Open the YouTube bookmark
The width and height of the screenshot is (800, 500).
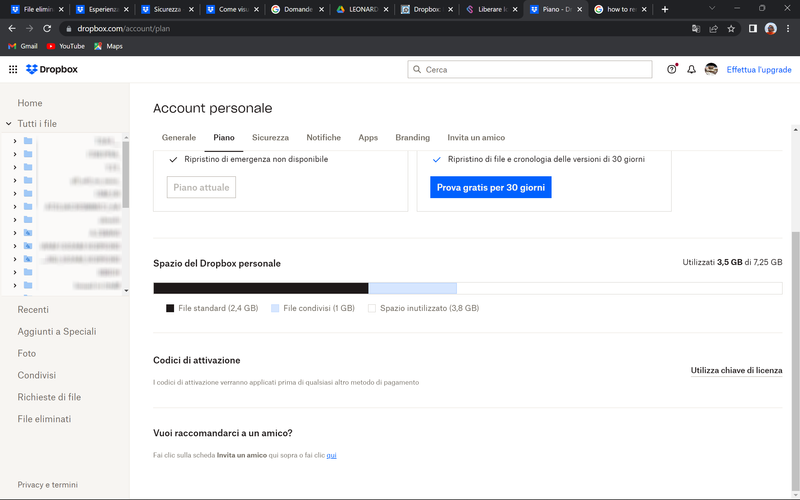click(x=65, y=46)
